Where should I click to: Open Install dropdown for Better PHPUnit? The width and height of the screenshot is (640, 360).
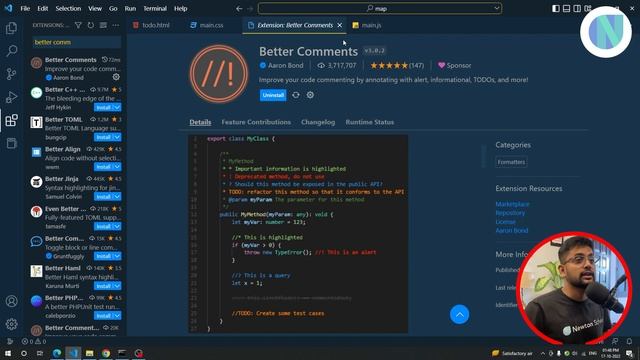point(117,316)
